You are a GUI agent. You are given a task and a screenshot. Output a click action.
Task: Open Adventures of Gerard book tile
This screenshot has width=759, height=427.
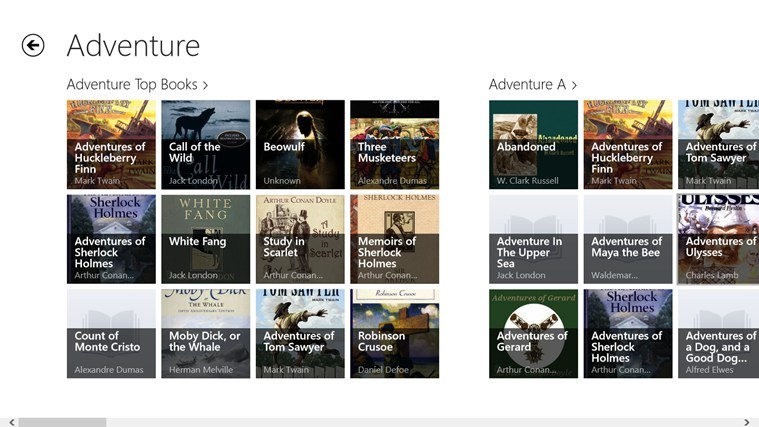533,334
